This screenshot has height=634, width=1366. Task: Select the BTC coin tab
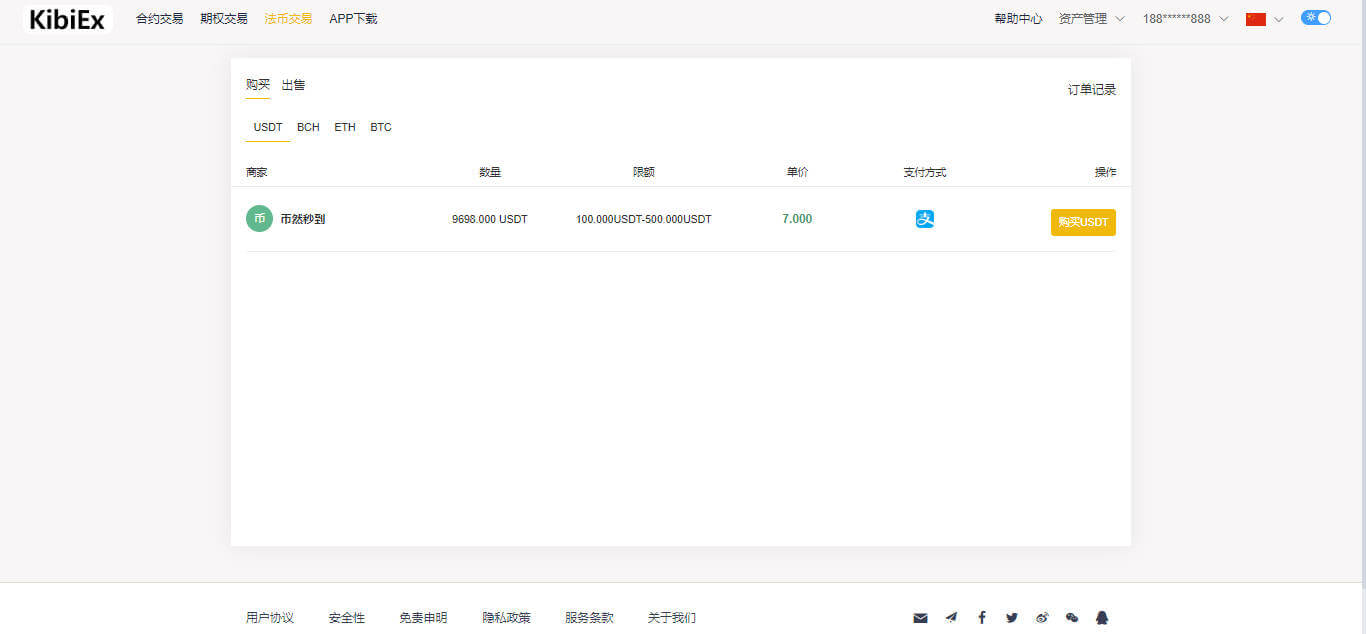(381, 128)
